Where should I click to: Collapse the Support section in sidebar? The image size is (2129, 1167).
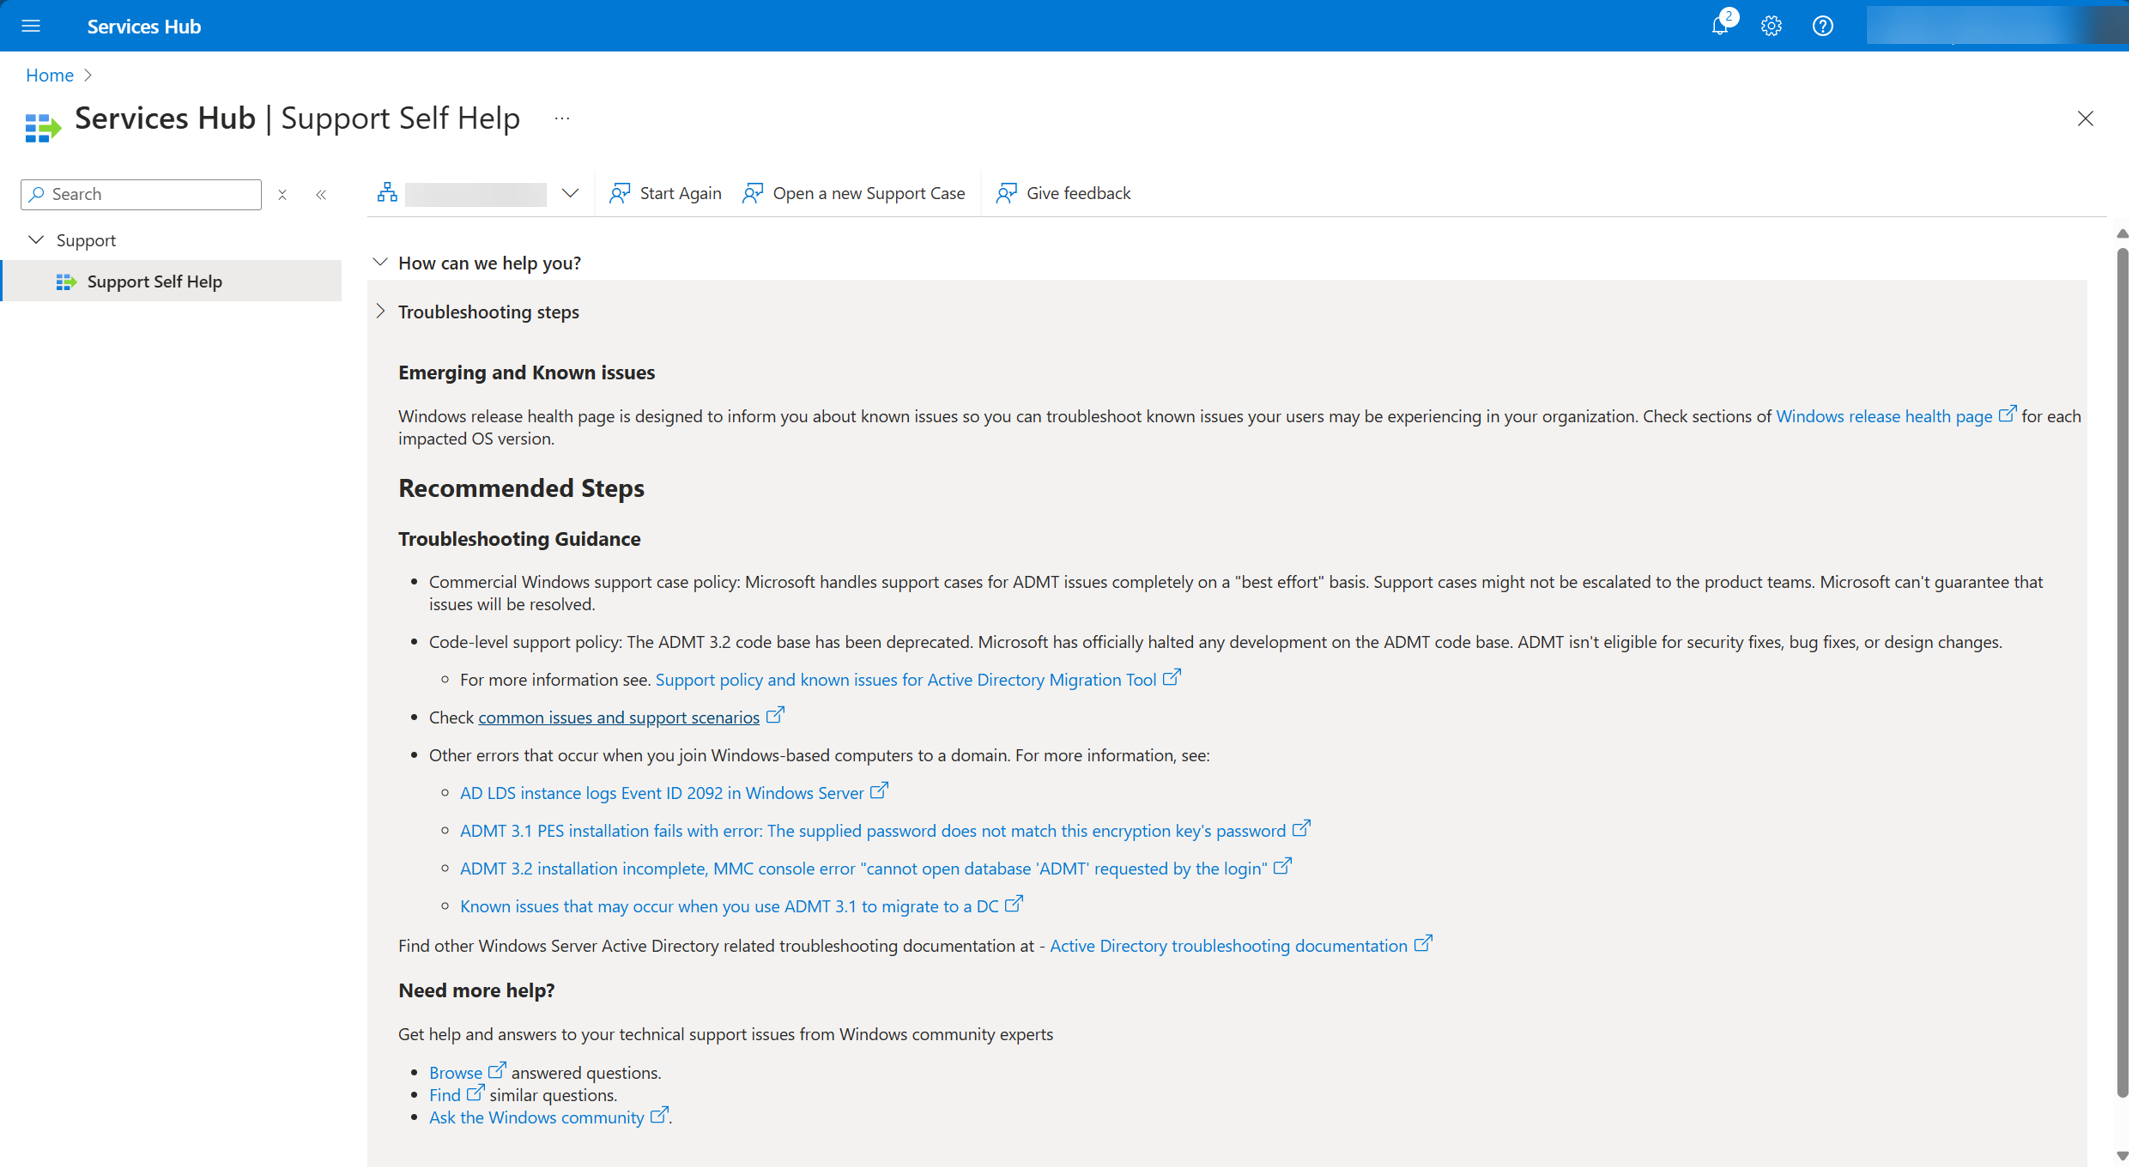(x=39, y=239)
